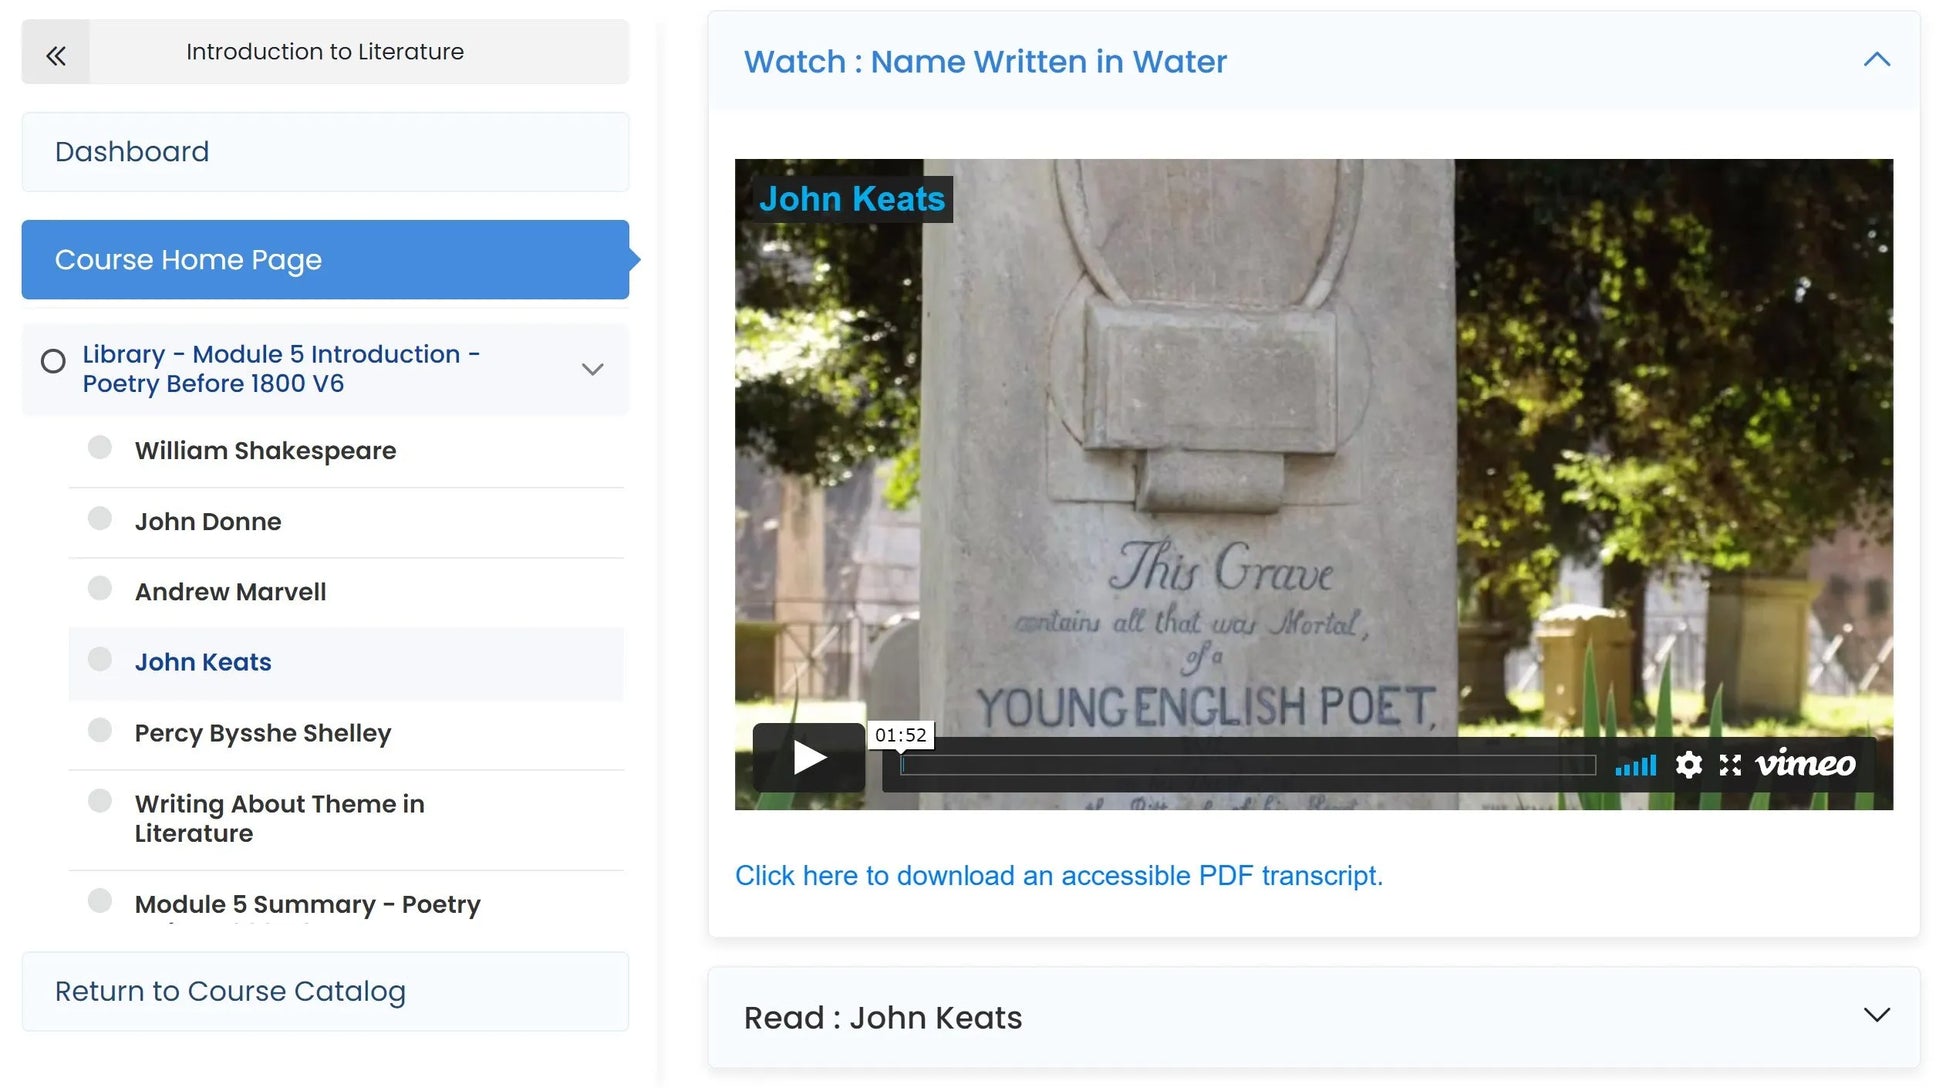Seek along the video progress bar
This screenshot has height=1088, width=1946.
1246,766
